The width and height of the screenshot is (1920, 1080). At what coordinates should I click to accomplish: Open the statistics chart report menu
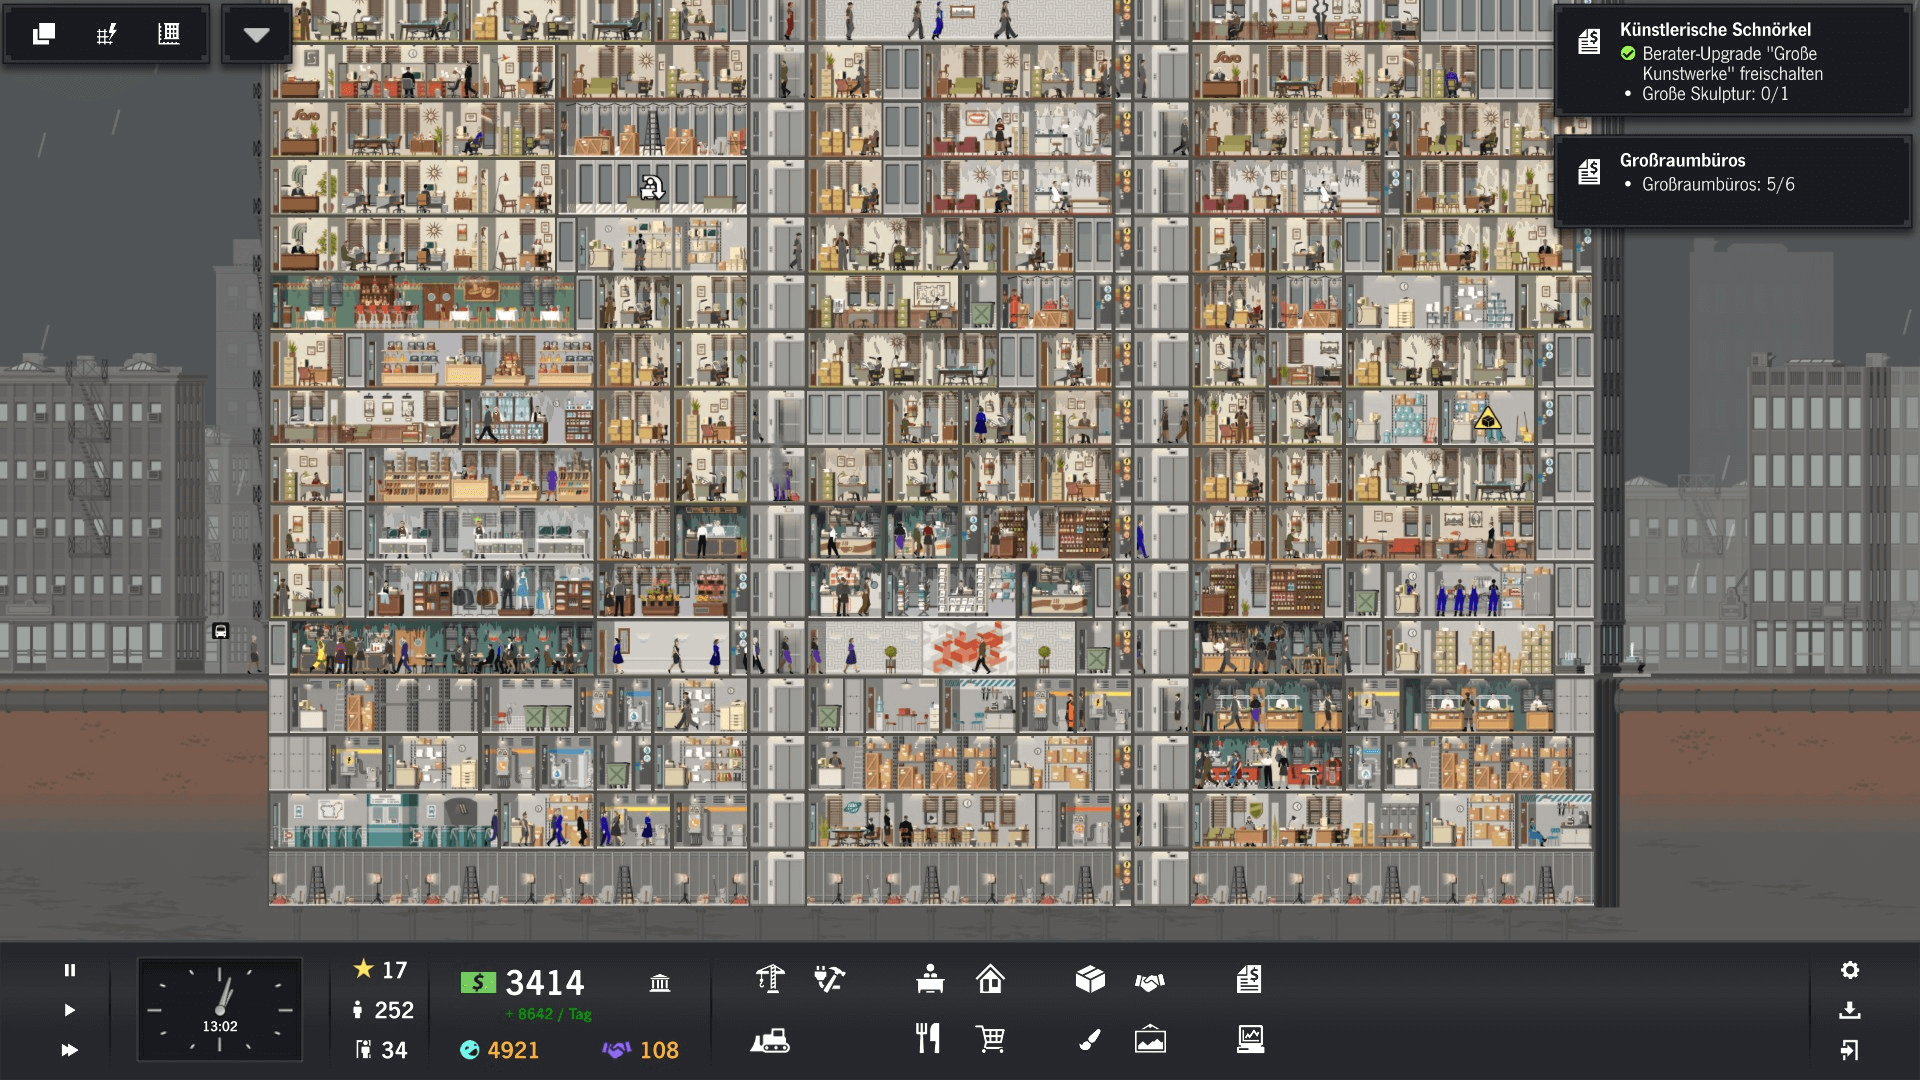coord(1250,1040)
